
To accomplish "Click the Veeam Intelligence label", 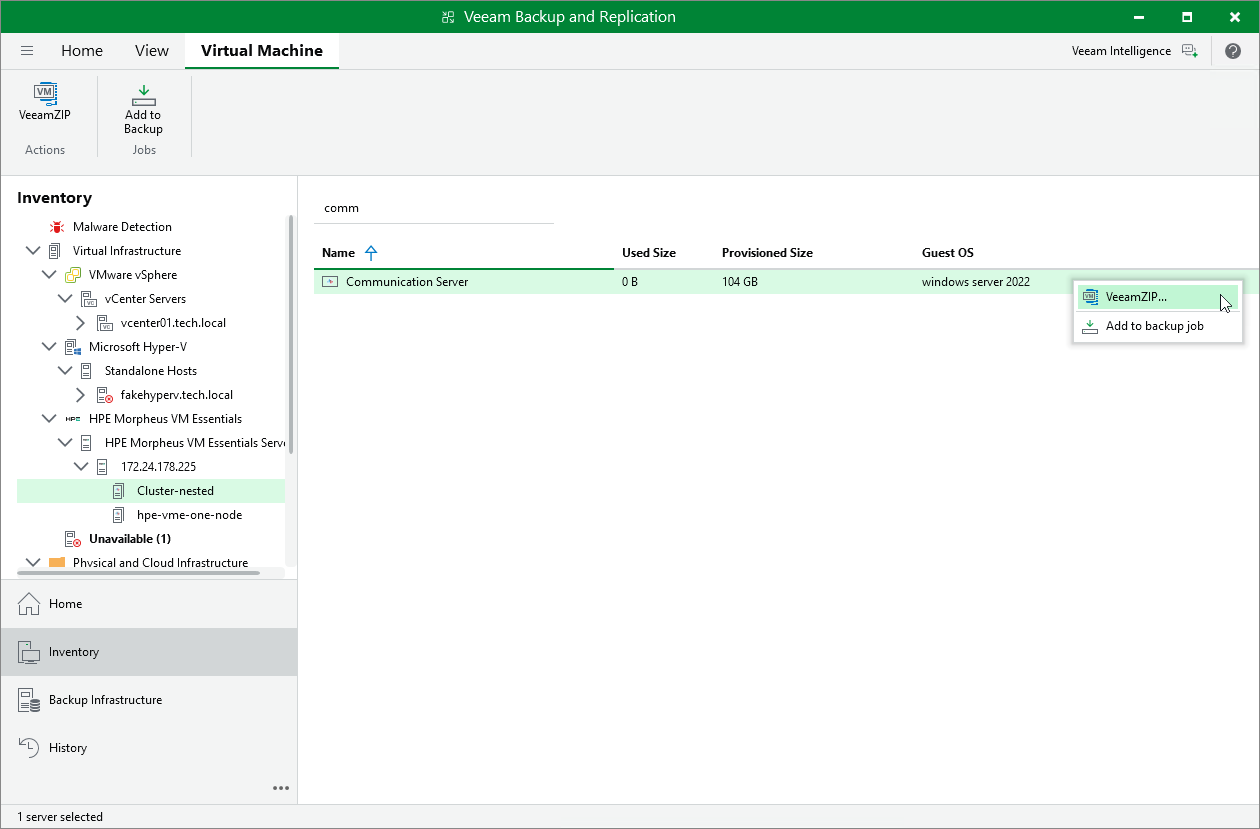I will [1121, 51].
